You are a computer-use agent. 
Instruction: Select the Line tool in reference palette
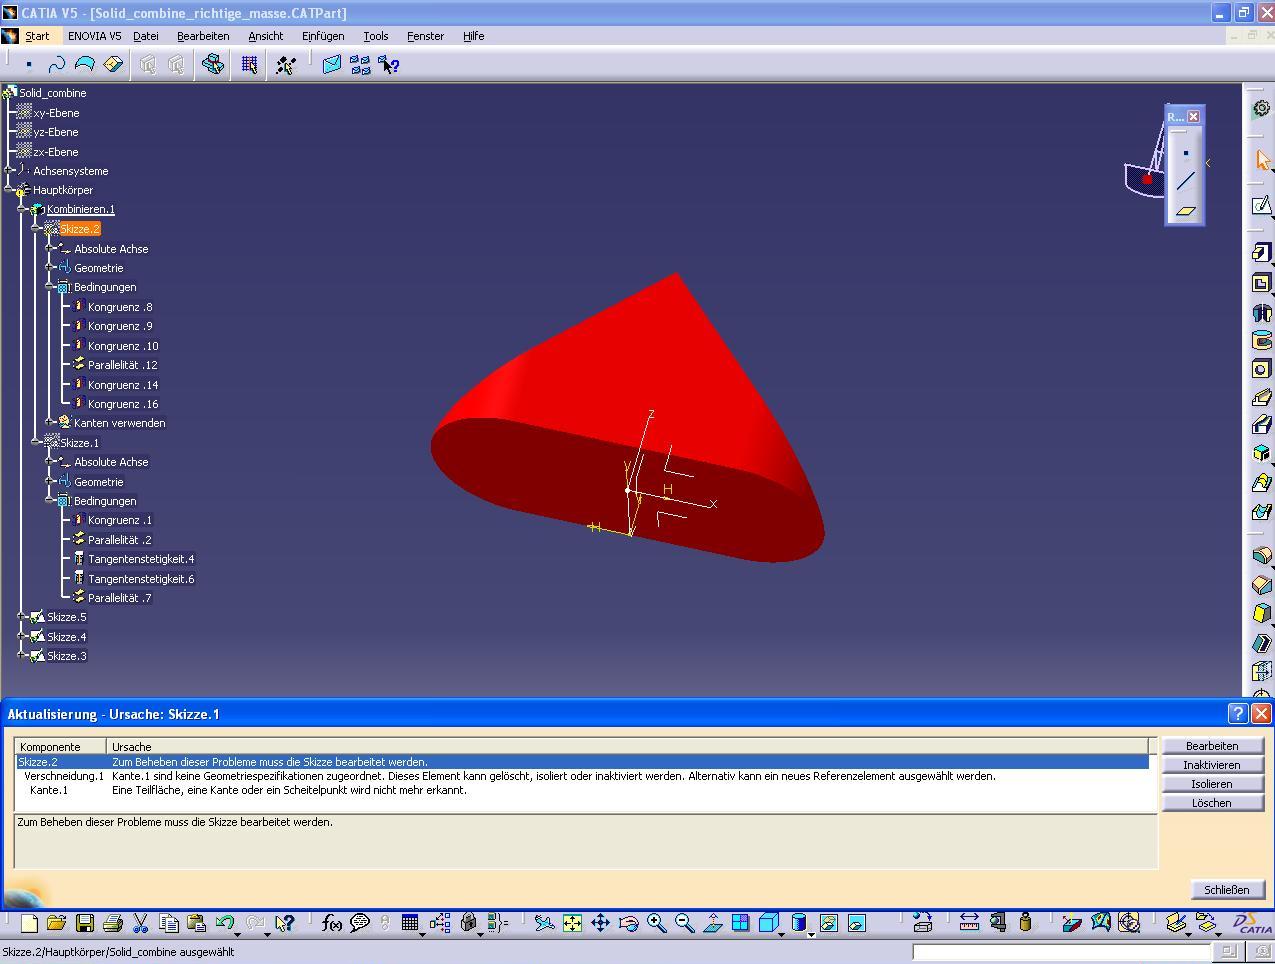1185,181
